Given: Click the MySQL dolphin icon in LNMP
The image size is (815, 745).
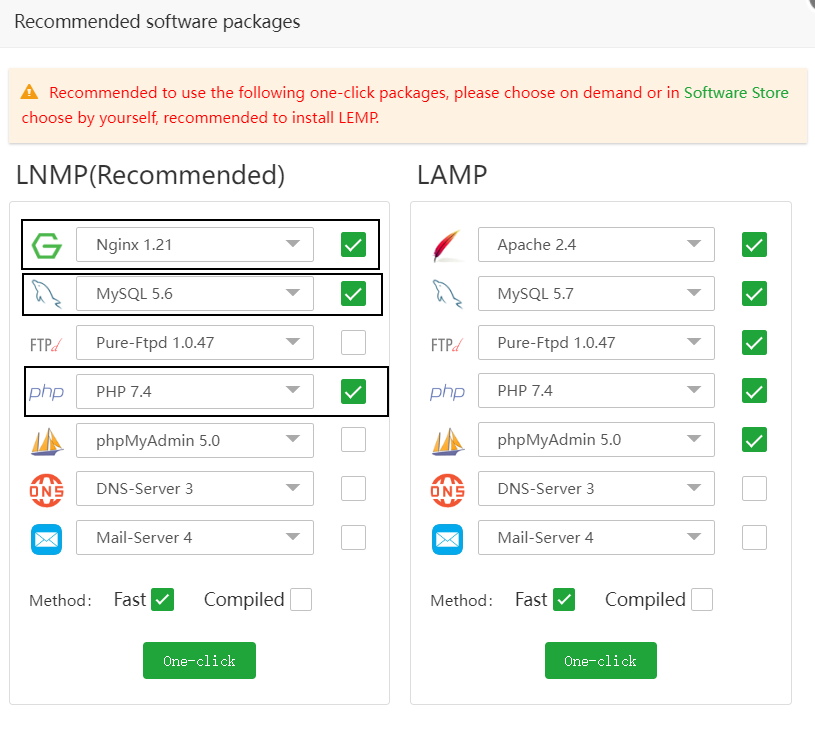Looking at the screenshot, I should (x=47, y=294).
